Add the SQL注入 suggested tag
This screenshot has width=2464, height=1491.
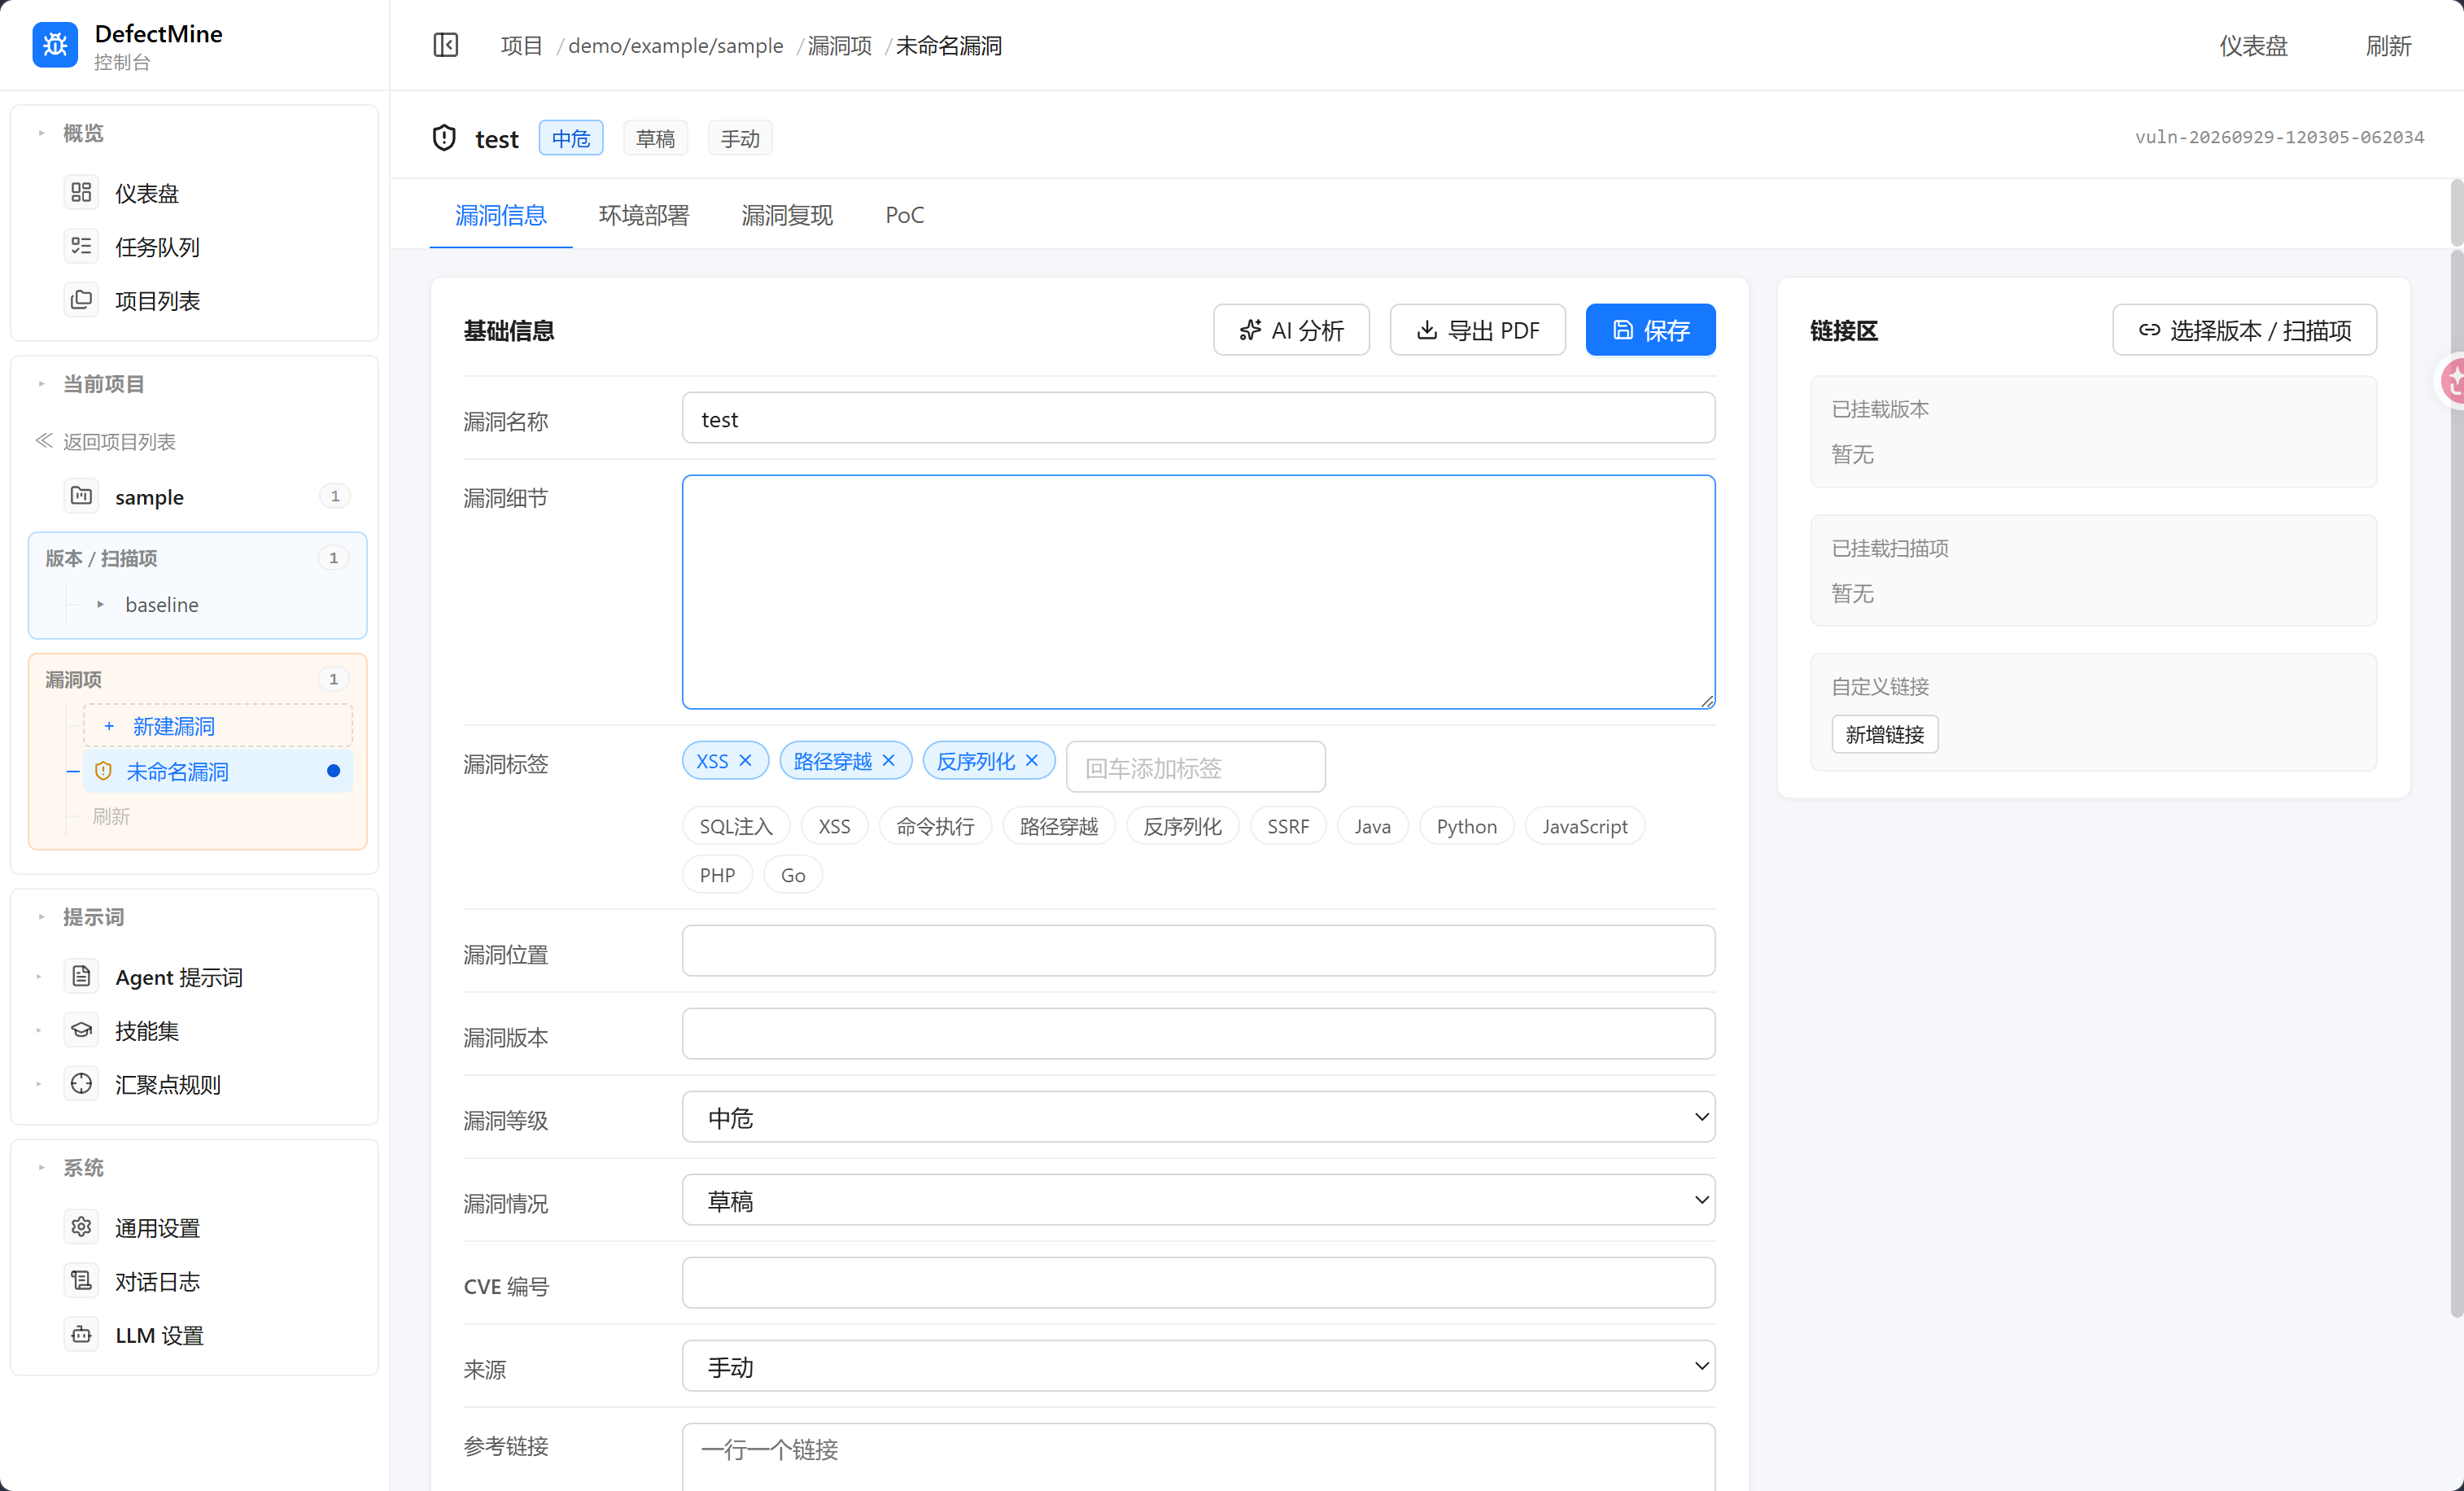[x=736, y=826]
